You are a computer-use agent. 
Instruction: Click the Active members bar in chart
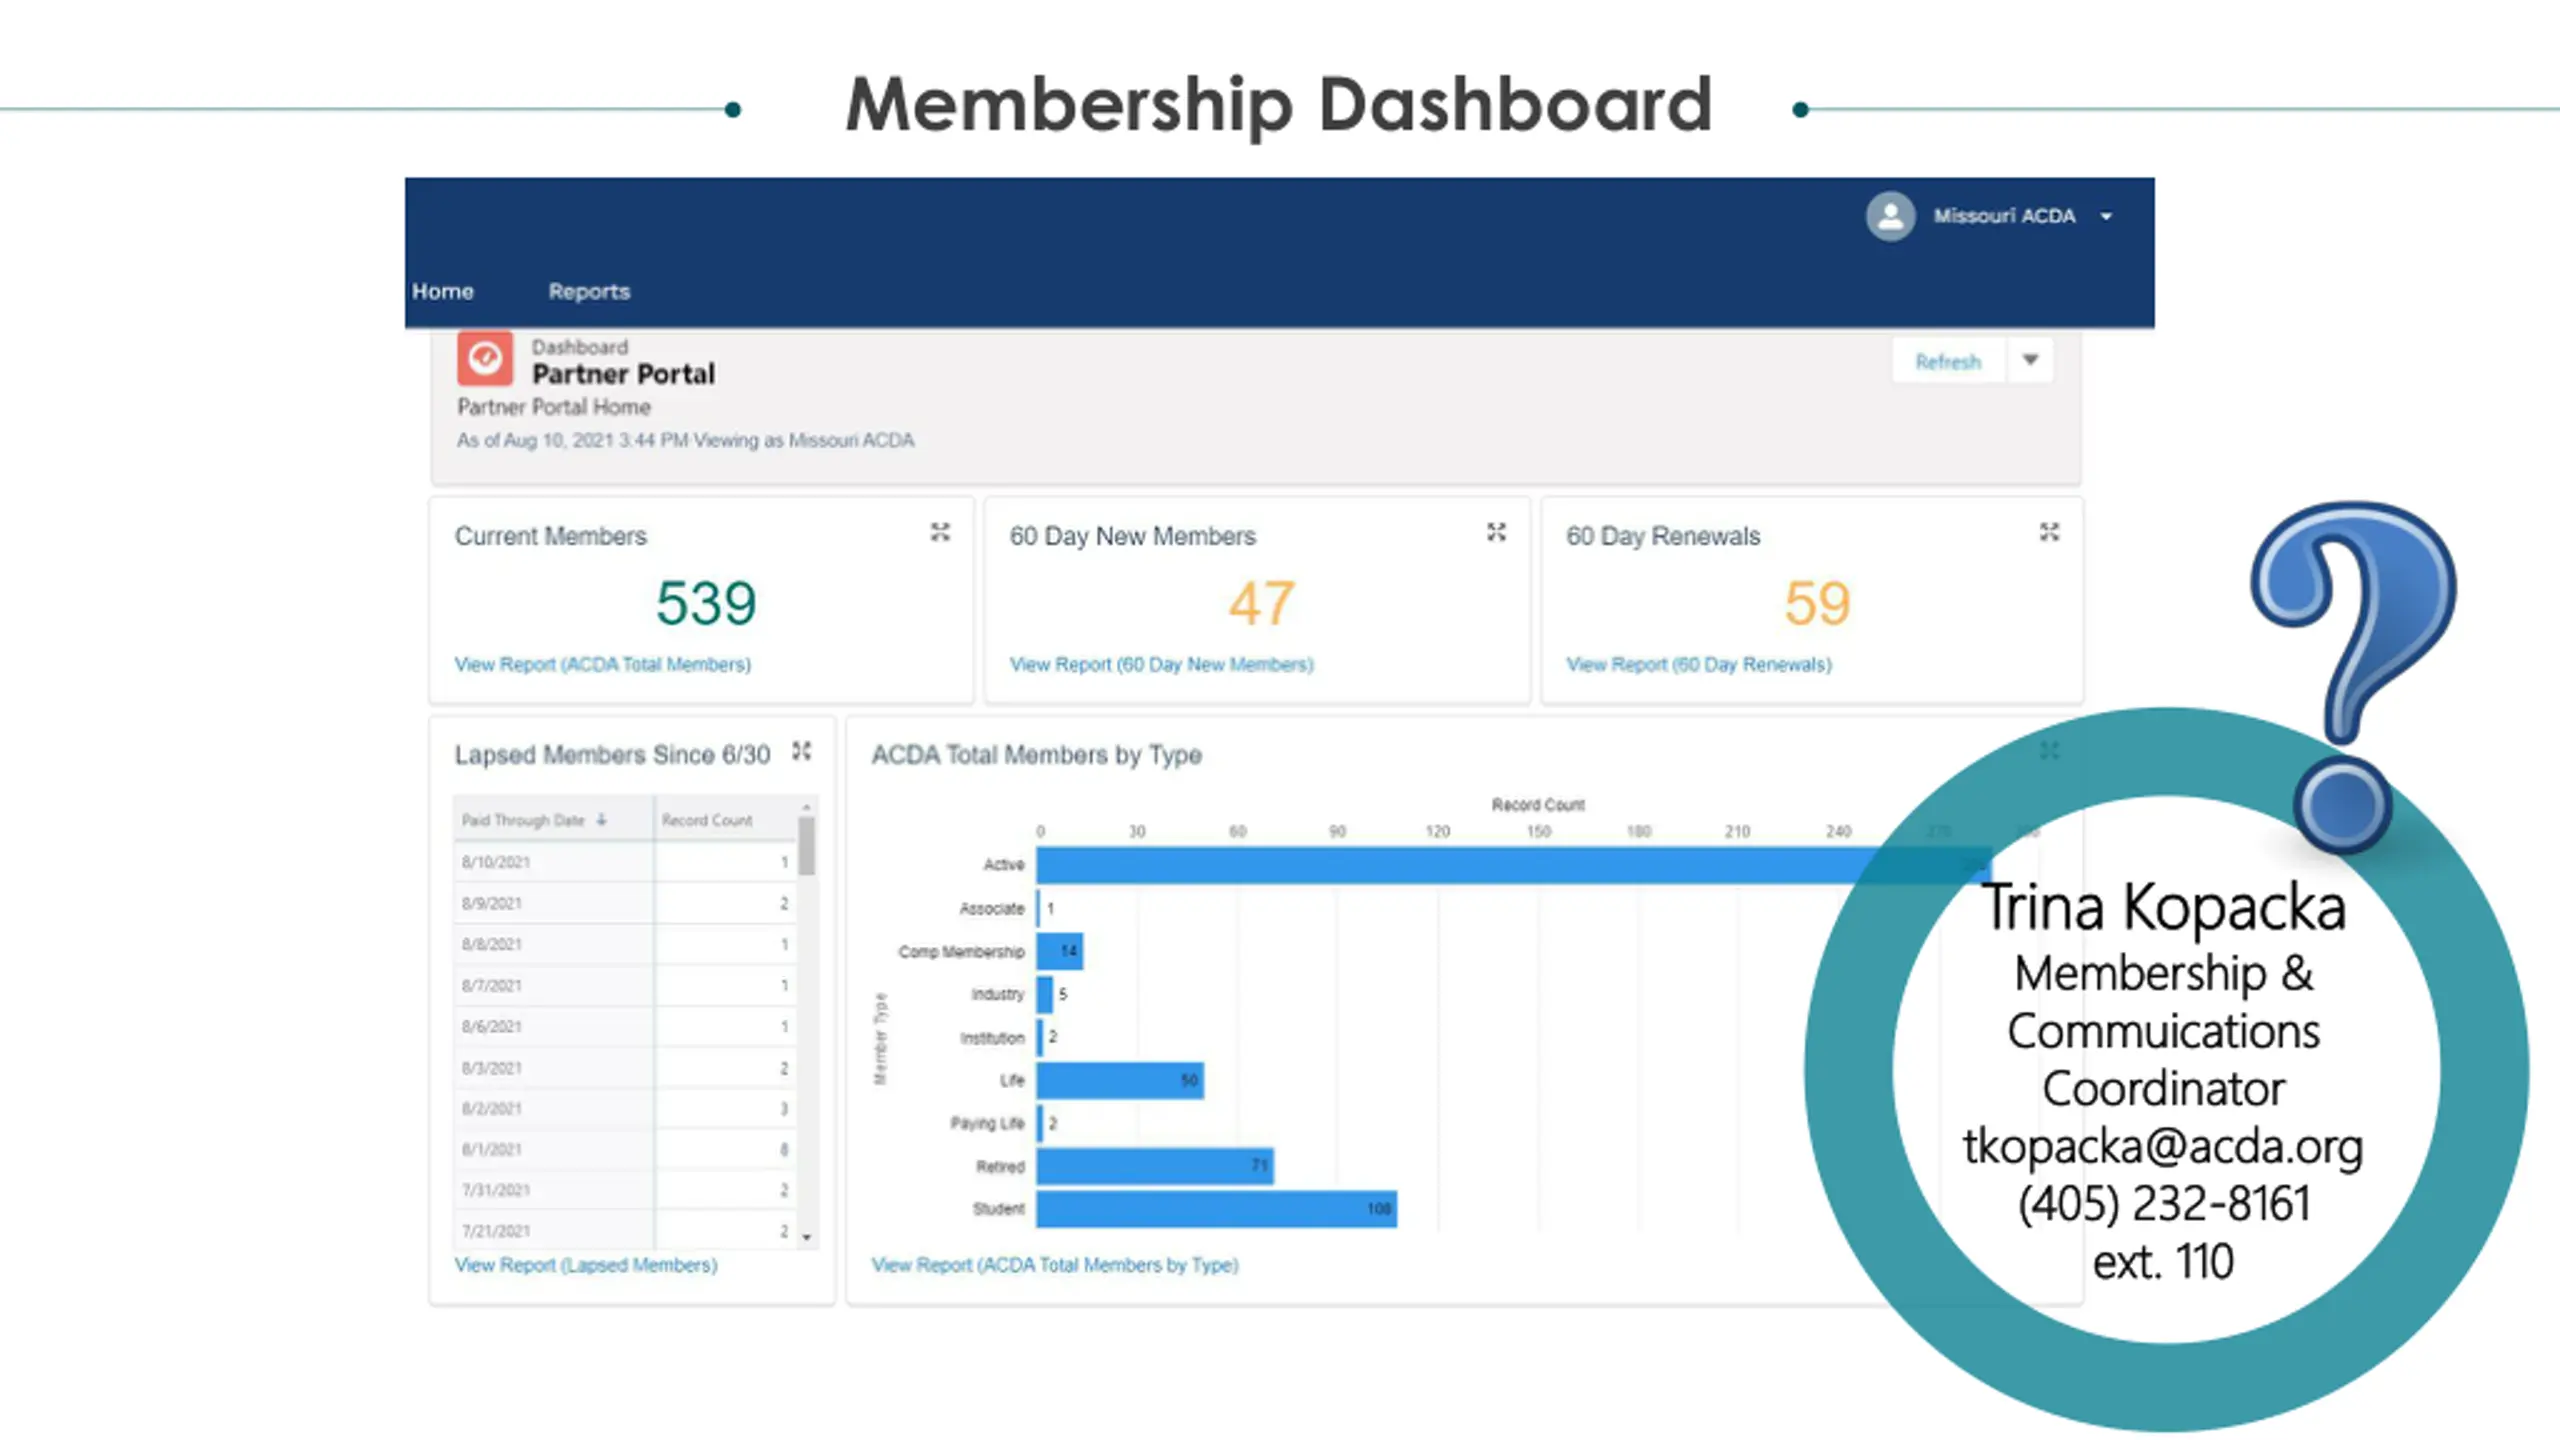1513,865
